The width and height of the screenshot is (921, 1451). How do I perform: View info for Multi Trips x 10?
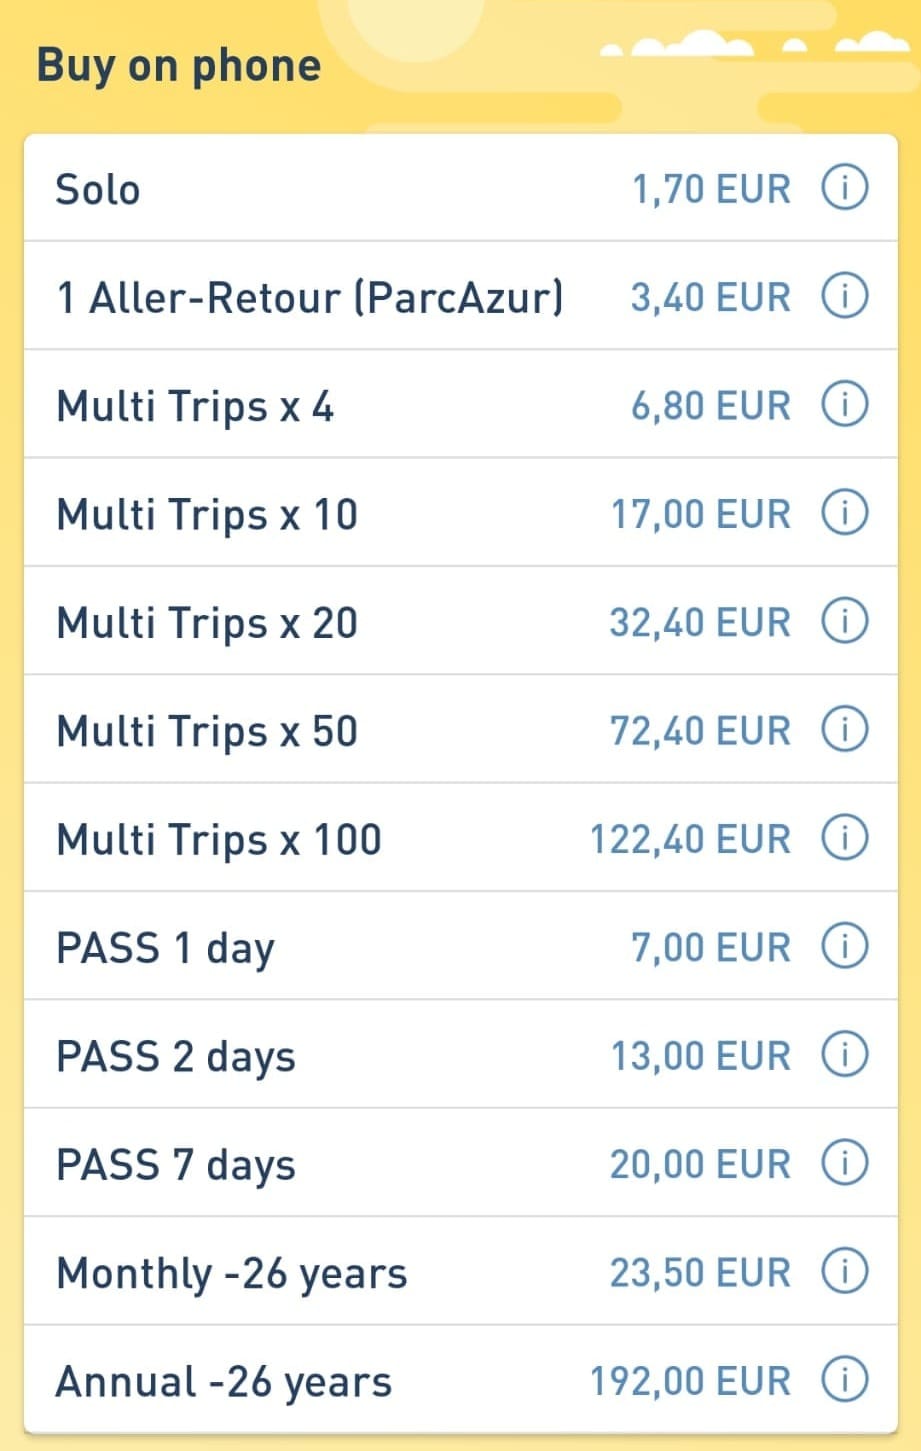844,513
